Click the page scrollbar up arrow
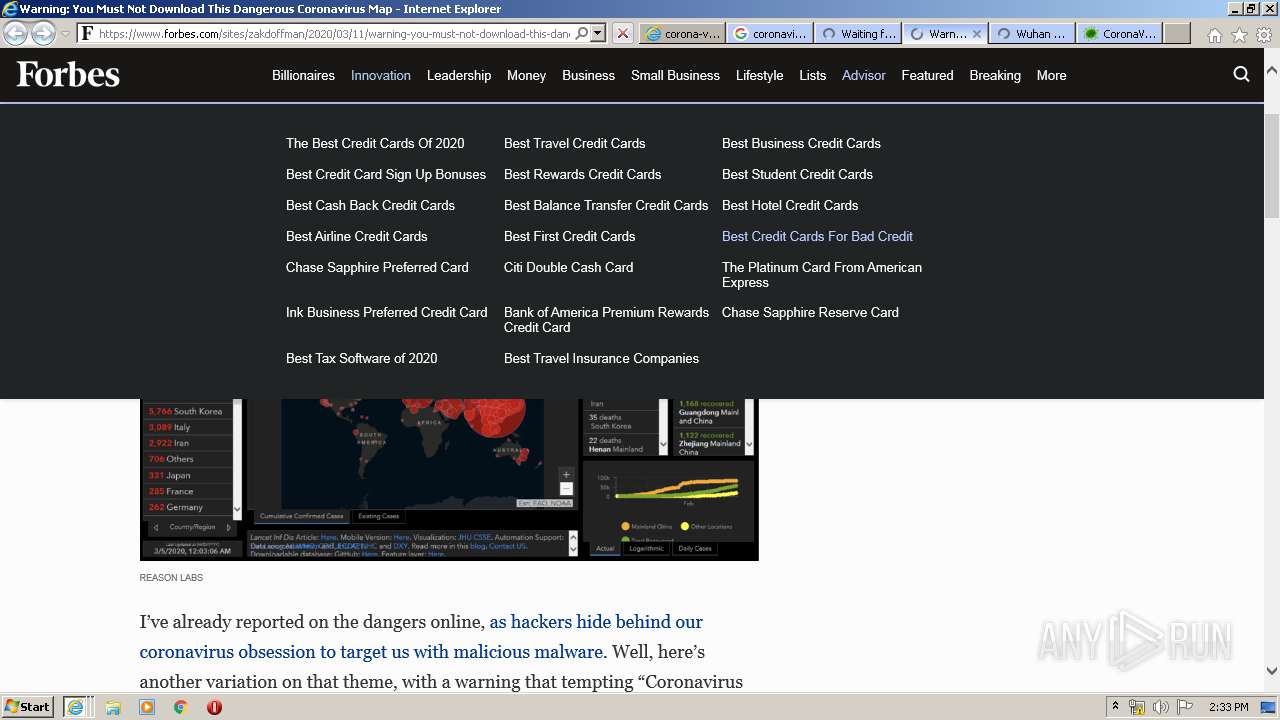The height and width of the screenshot is (720, 1280). [1272, 72]
